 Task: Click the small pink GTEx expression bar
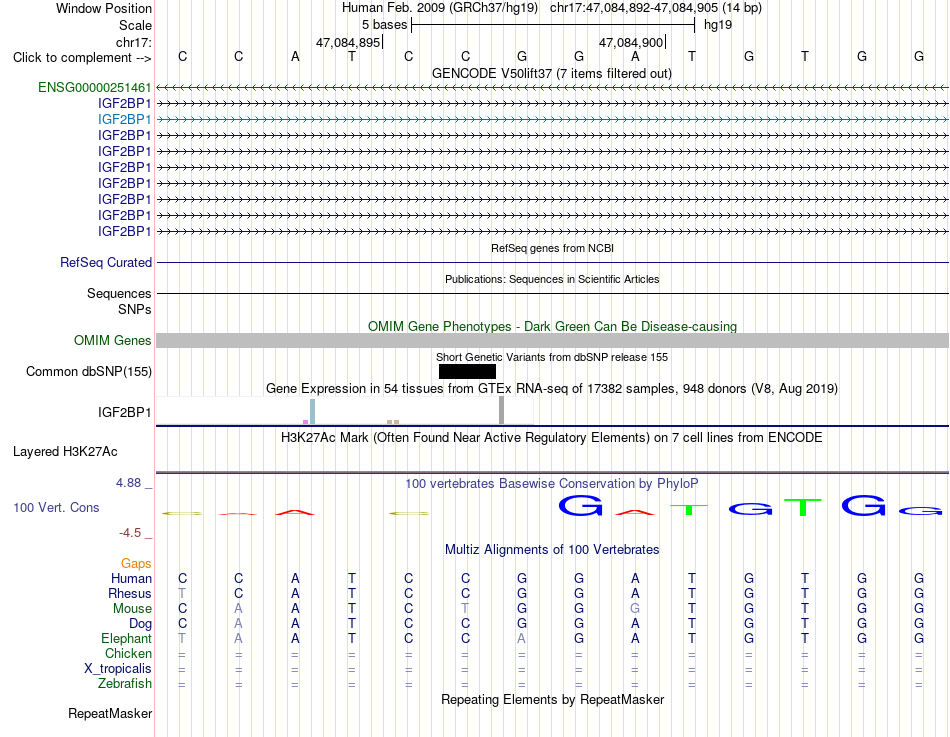[x=305, y=422]
